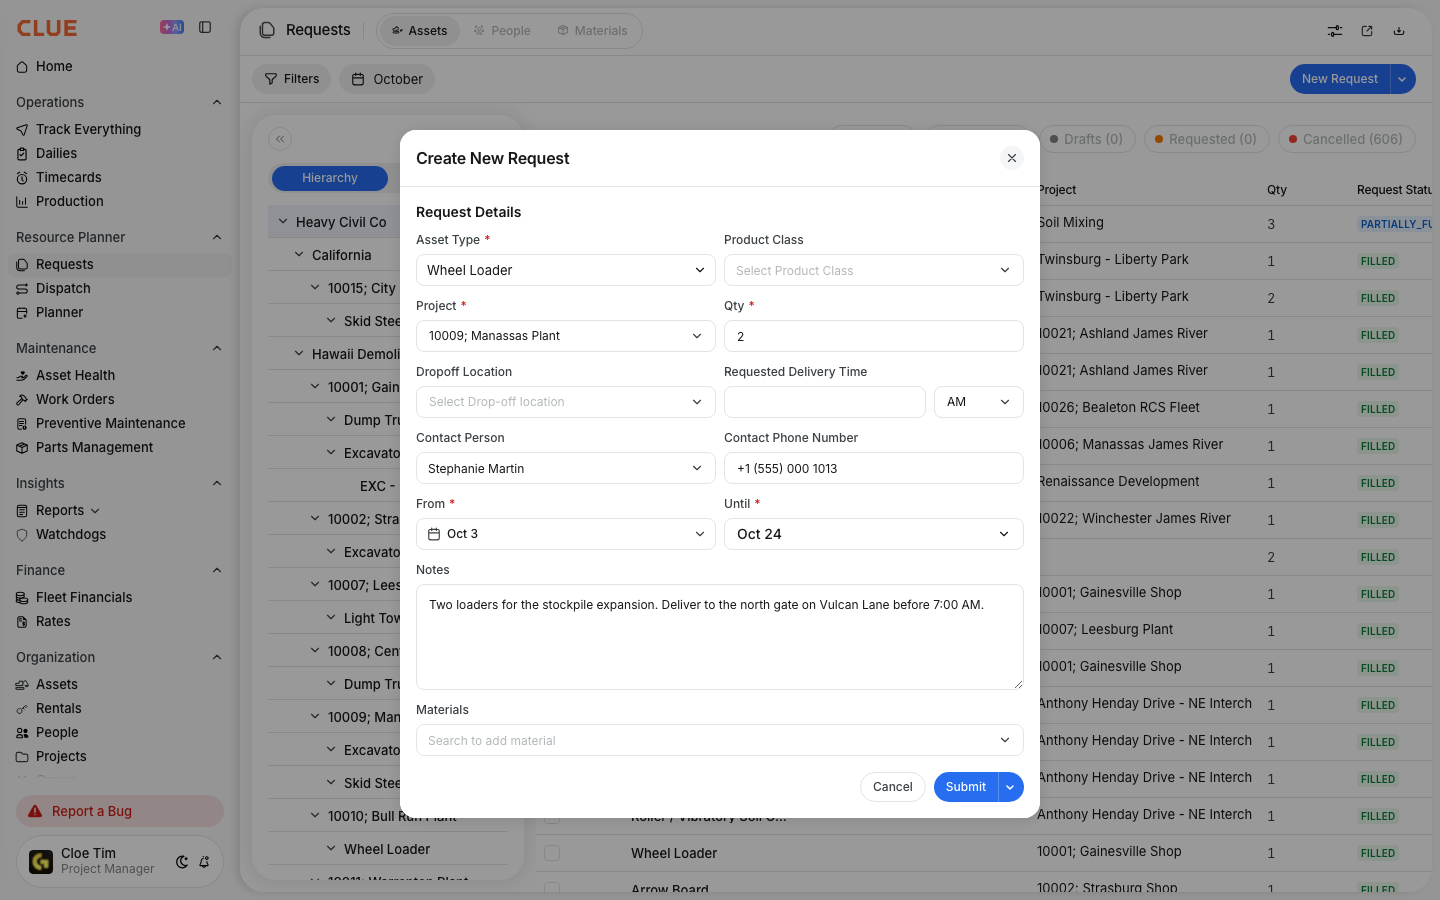
Task: Click the Filters button
Action: click(x=292, y=79)
